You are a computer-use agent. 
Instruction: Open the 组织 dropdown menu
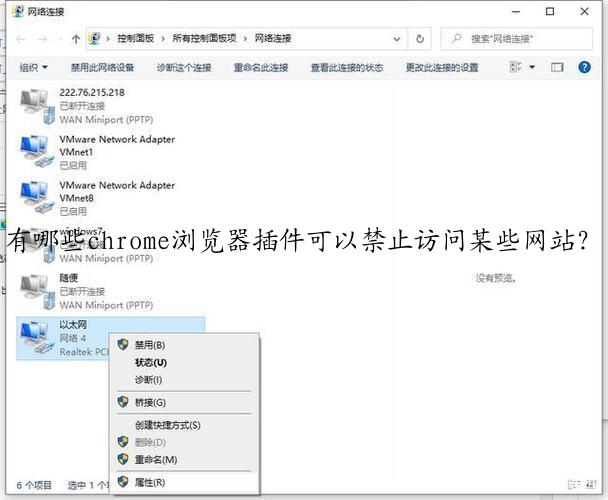click(x=33, y=67)
